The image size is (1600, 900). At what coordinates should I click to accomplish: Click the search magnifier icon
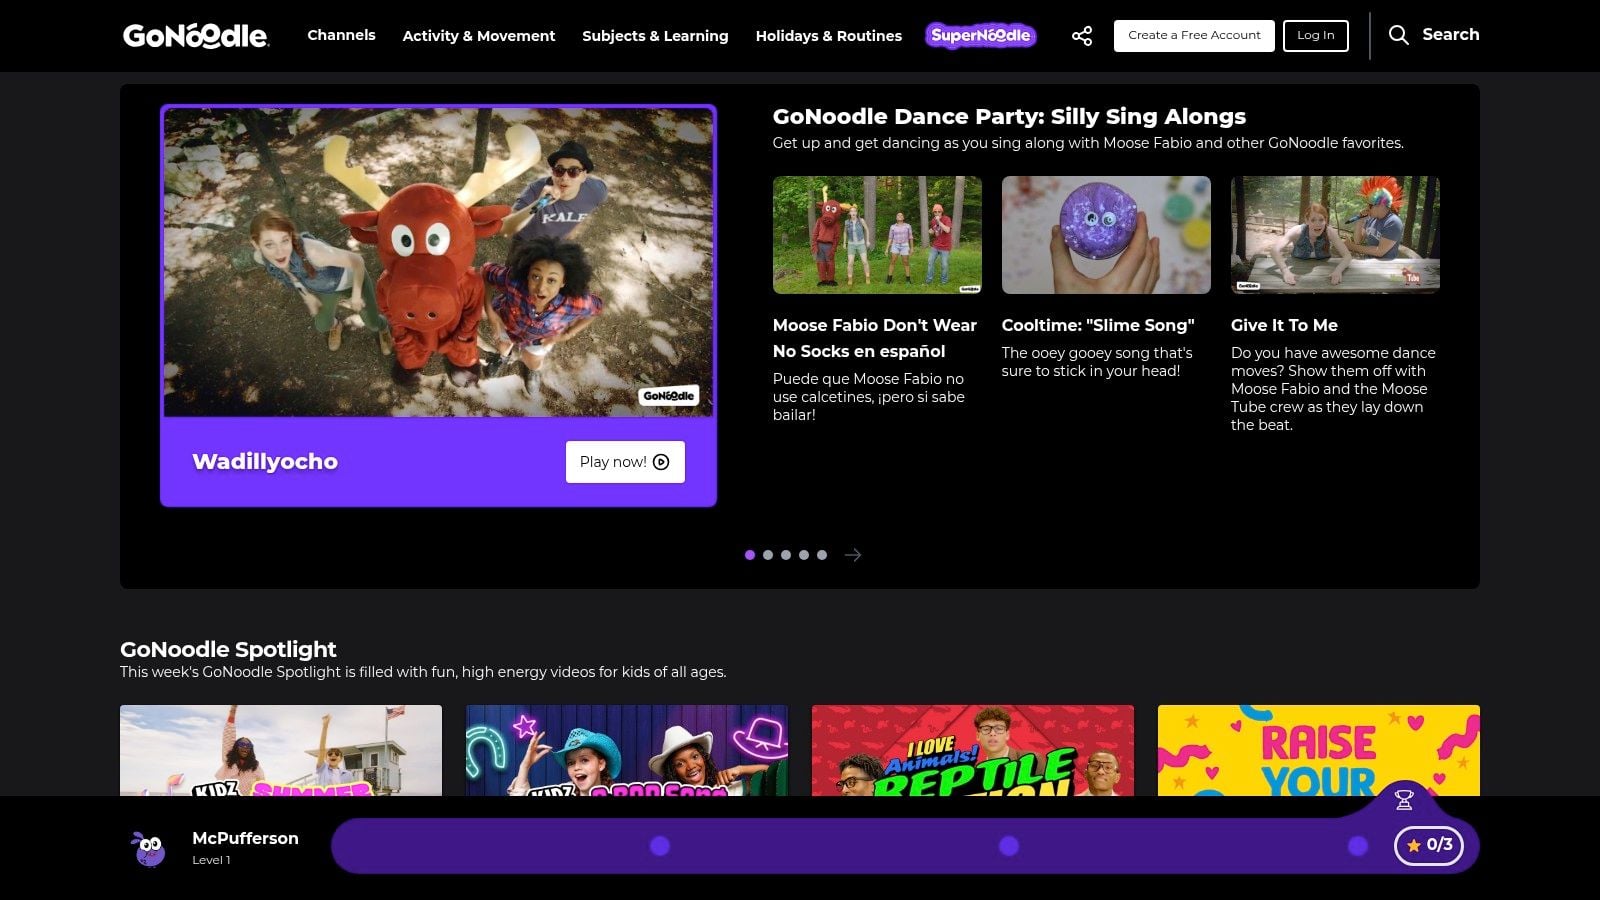point(1399,35)
